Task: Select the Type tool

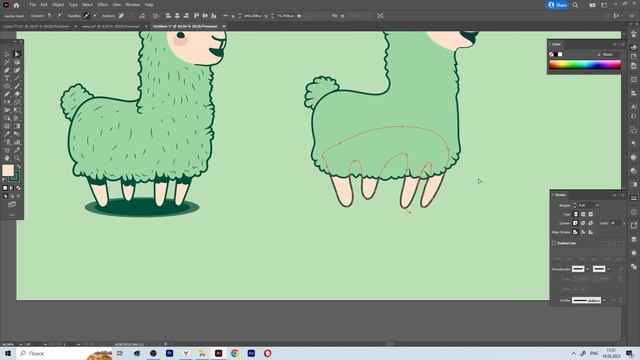Action: coord(7,78)
